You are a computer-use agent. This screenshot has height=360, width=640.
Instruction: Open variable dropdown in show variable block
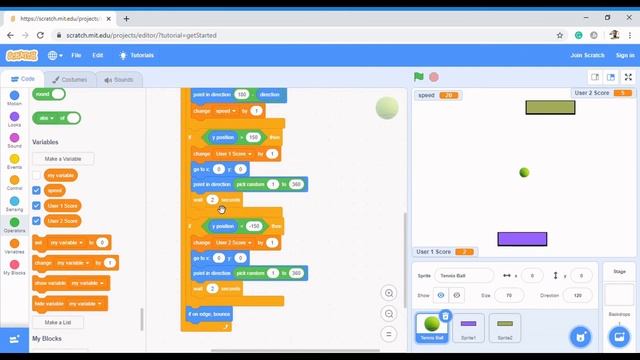[87, 283]
